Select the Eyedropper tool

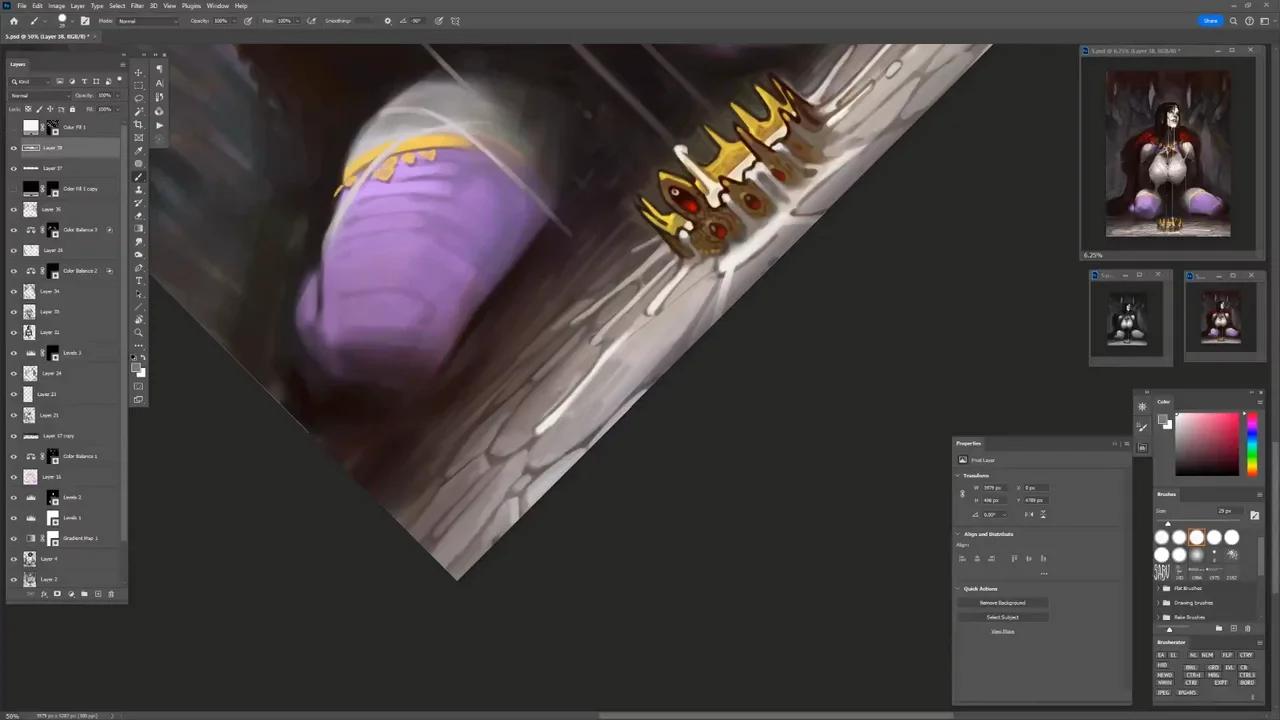(139, 151)
